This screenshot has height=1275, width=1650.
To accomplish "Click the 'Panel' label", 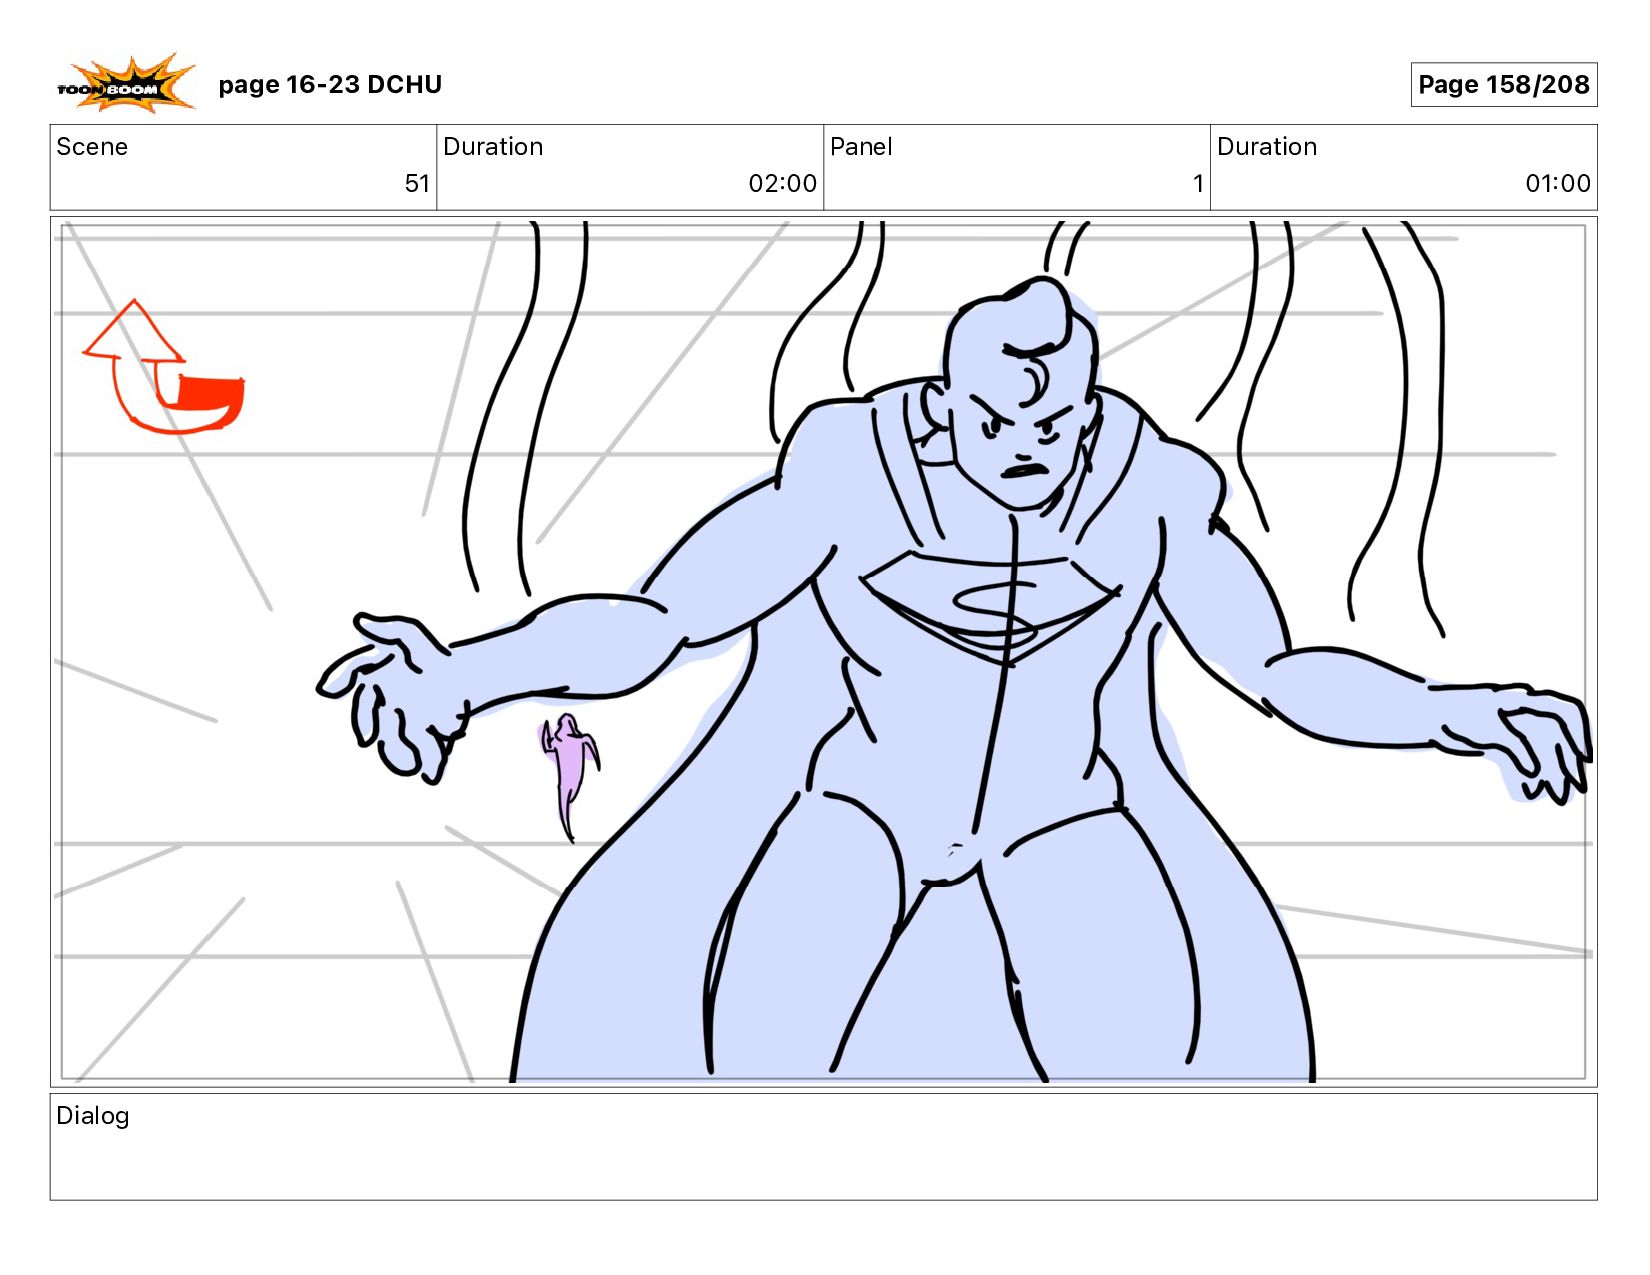I will [x=861, y=147].
